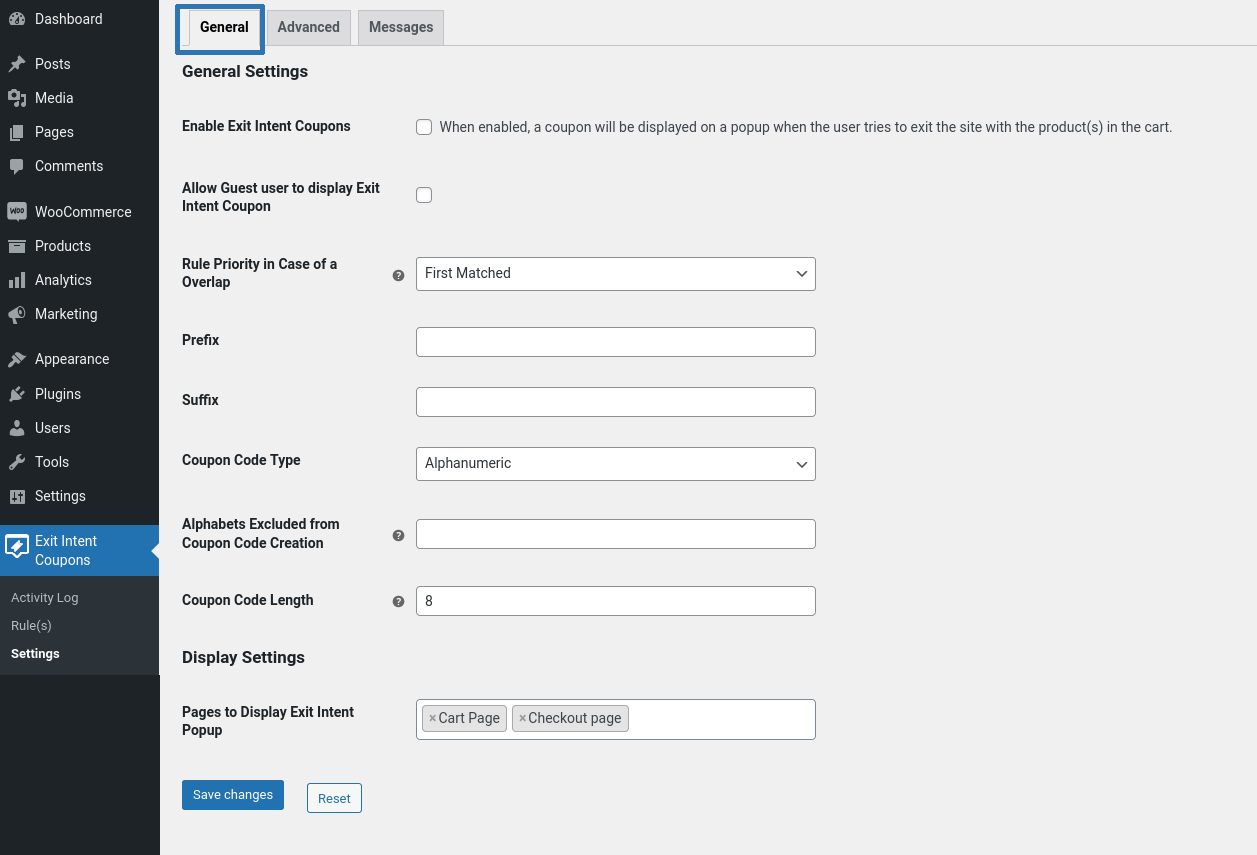
Task: Reset the general settings
Action: [334, 797]
